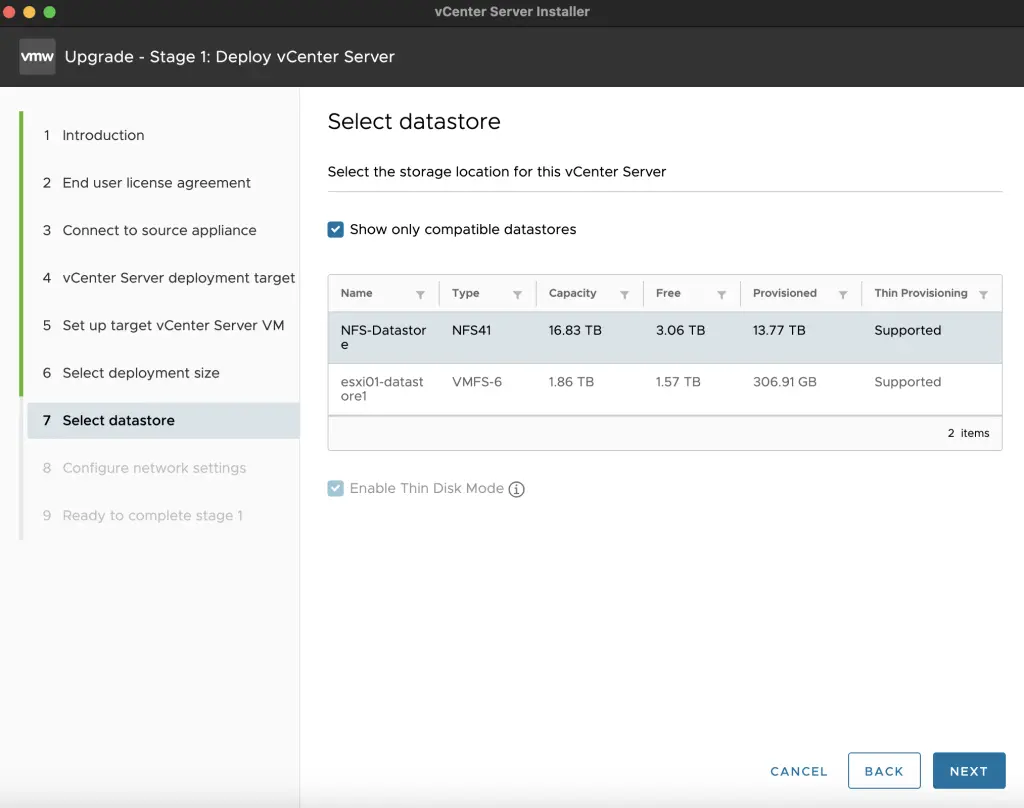Select the NFS-Datastore row
This screenshot has height=808, width=1024.
pyautogui.click(x=600, y=337)
